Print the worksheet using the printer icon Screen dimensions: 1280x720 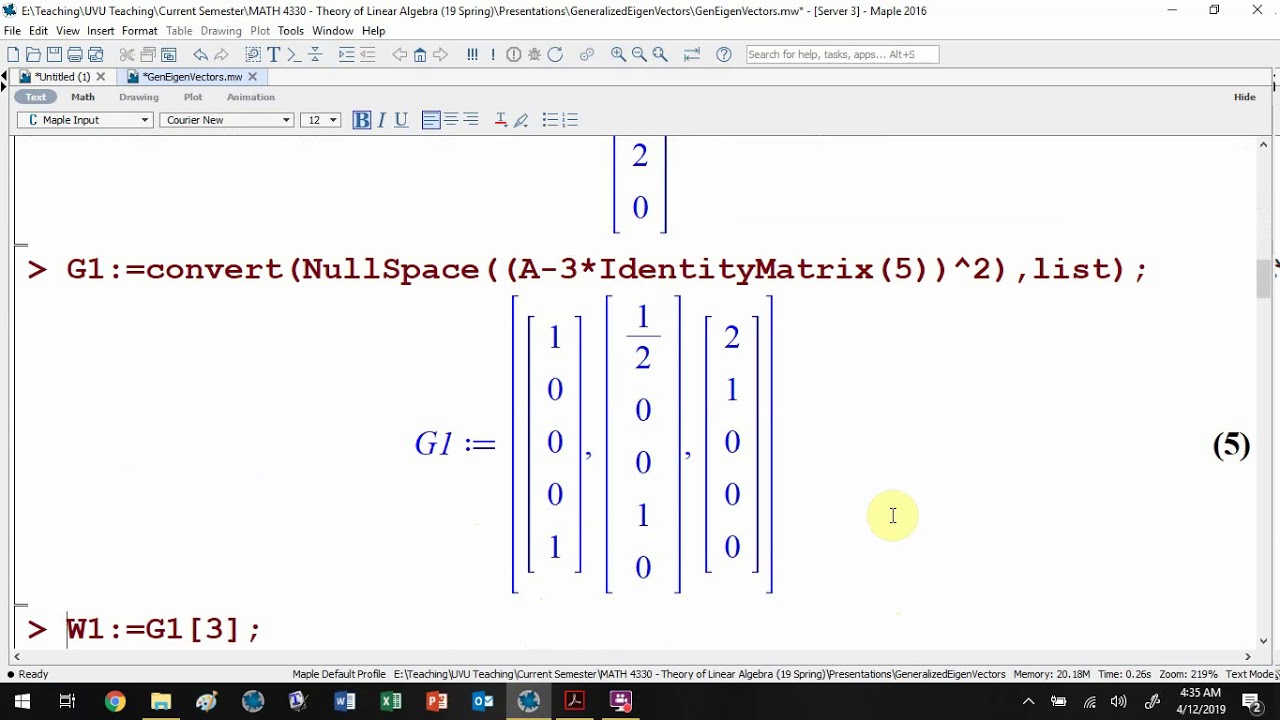point(75,54)
